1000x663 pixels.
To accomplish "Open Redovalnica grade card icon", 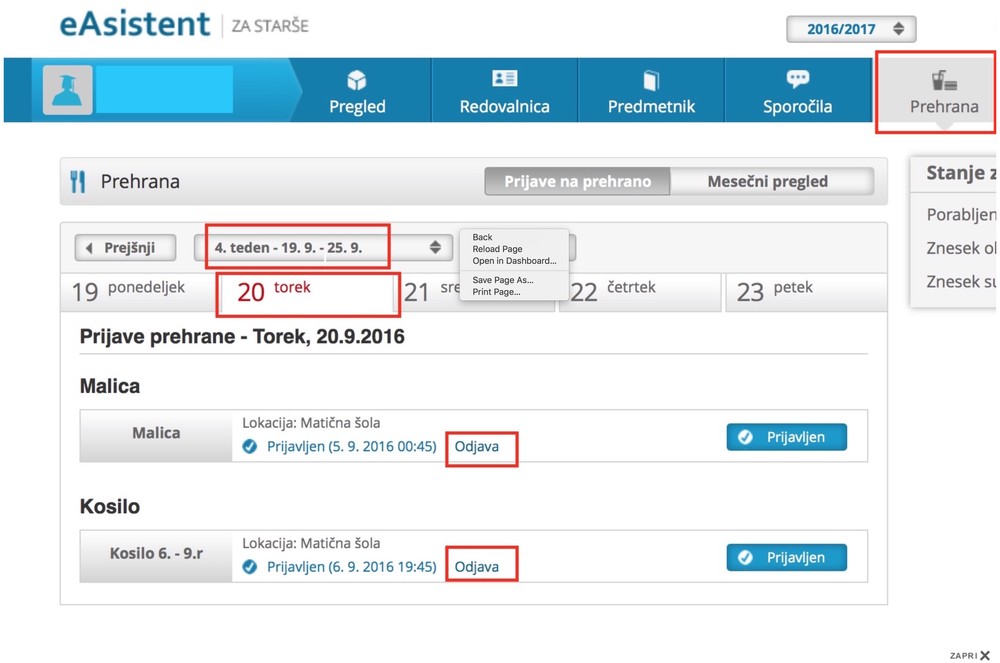I will (x=504, y=80).
